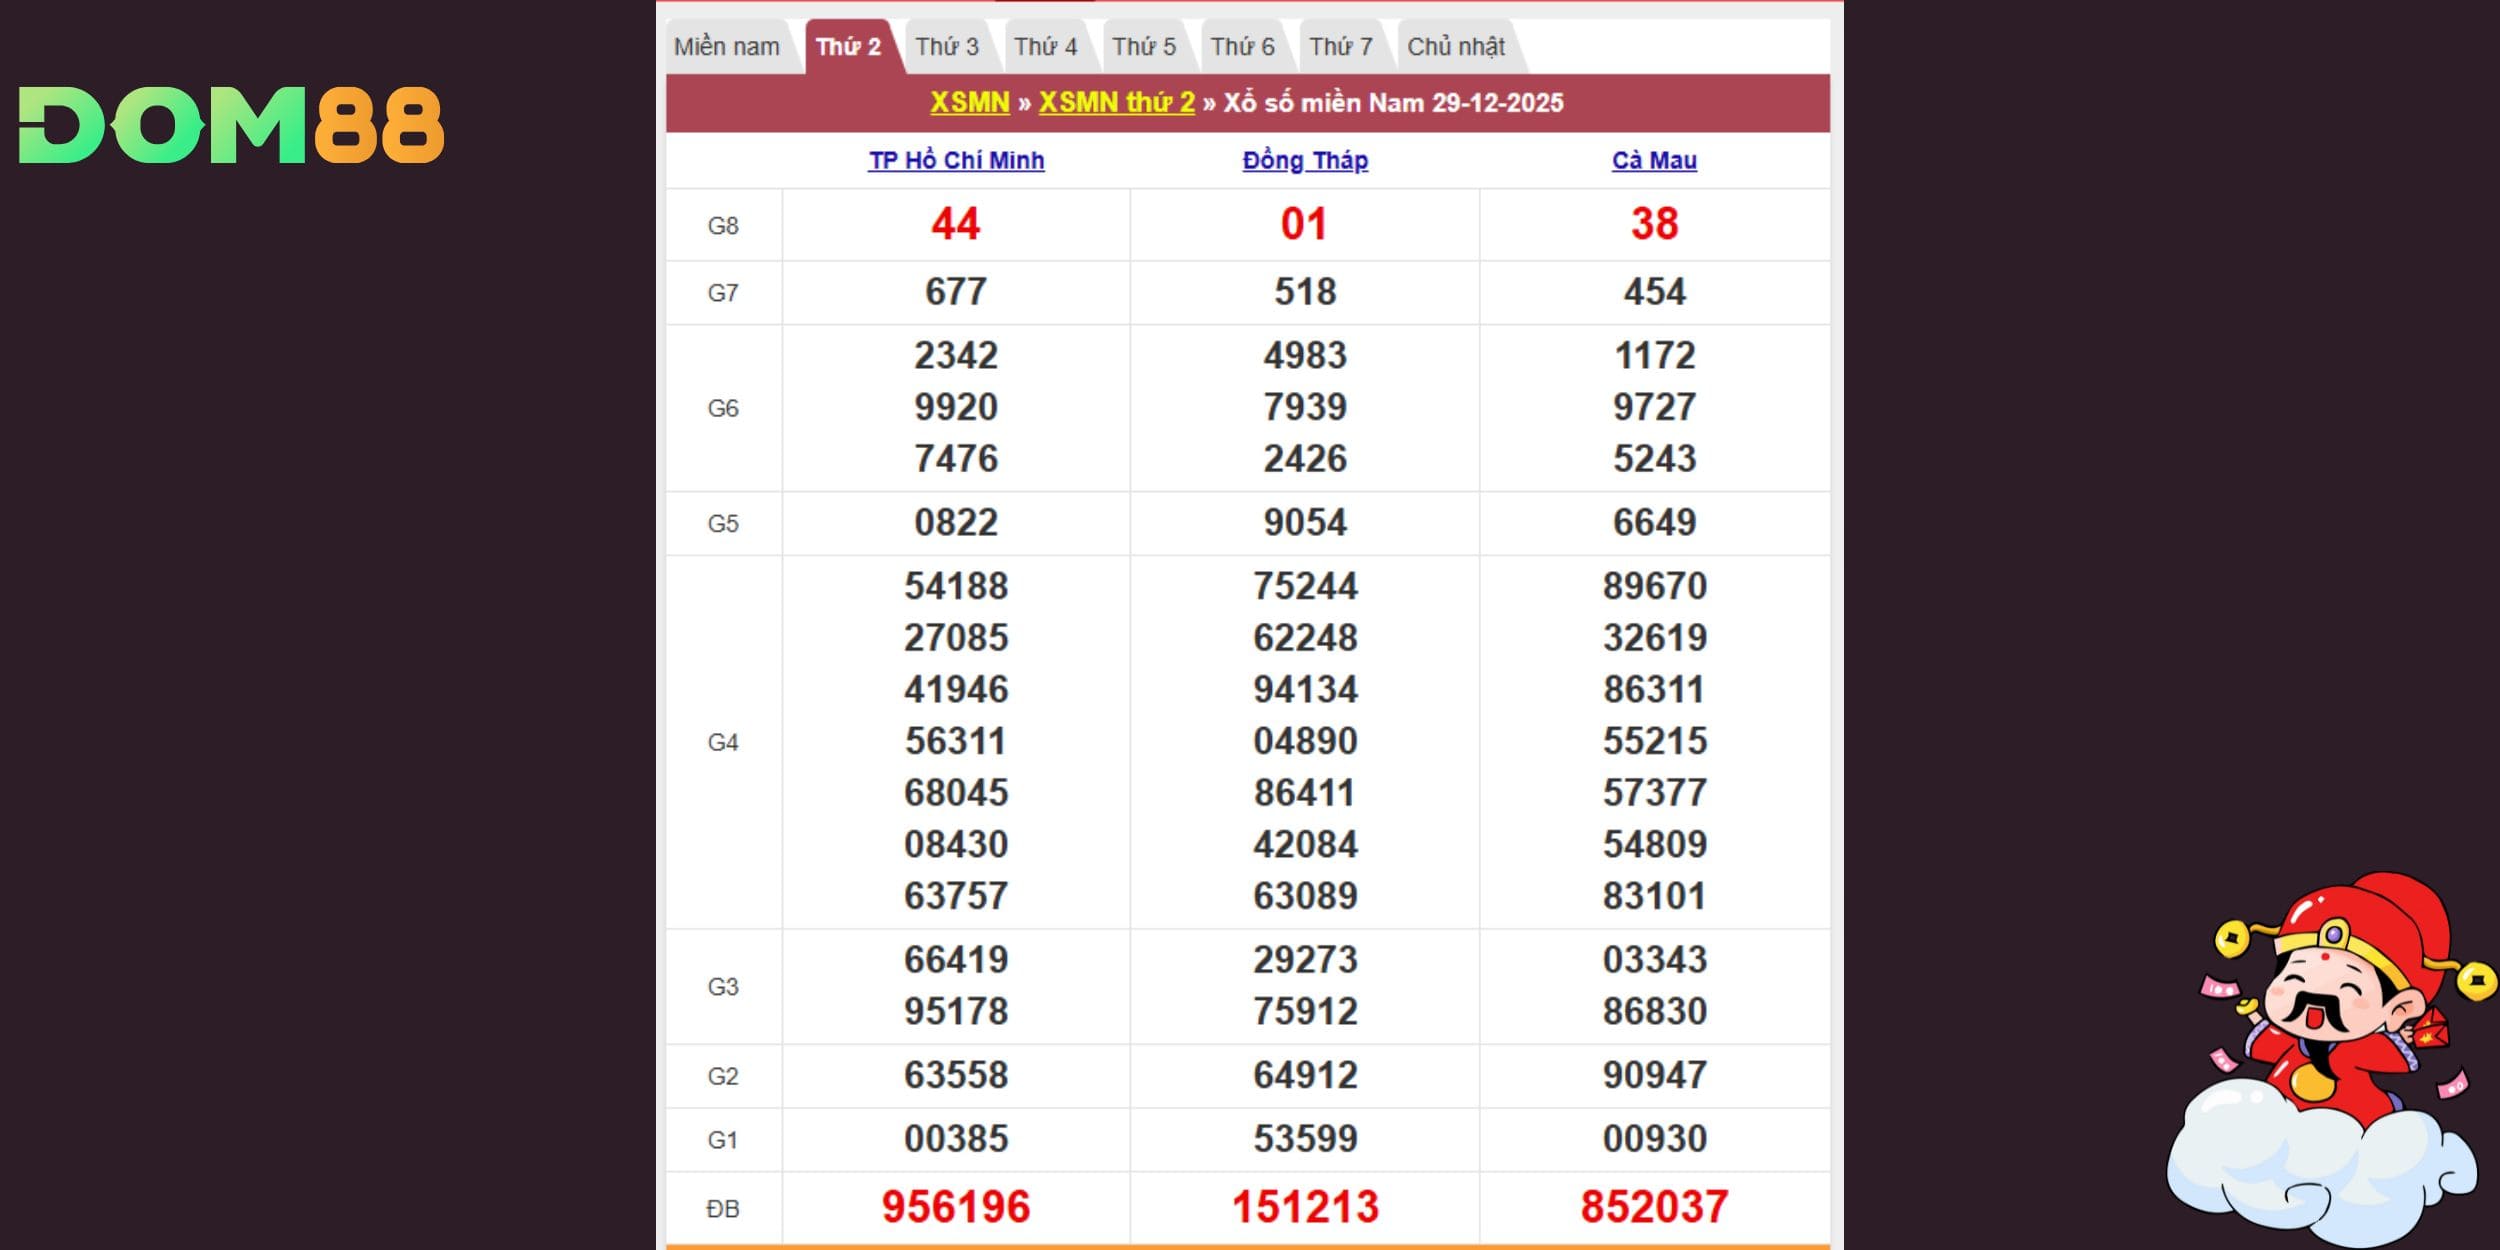
Task: Click the XSMN breadcrumb link
Action: pos(969,103)
